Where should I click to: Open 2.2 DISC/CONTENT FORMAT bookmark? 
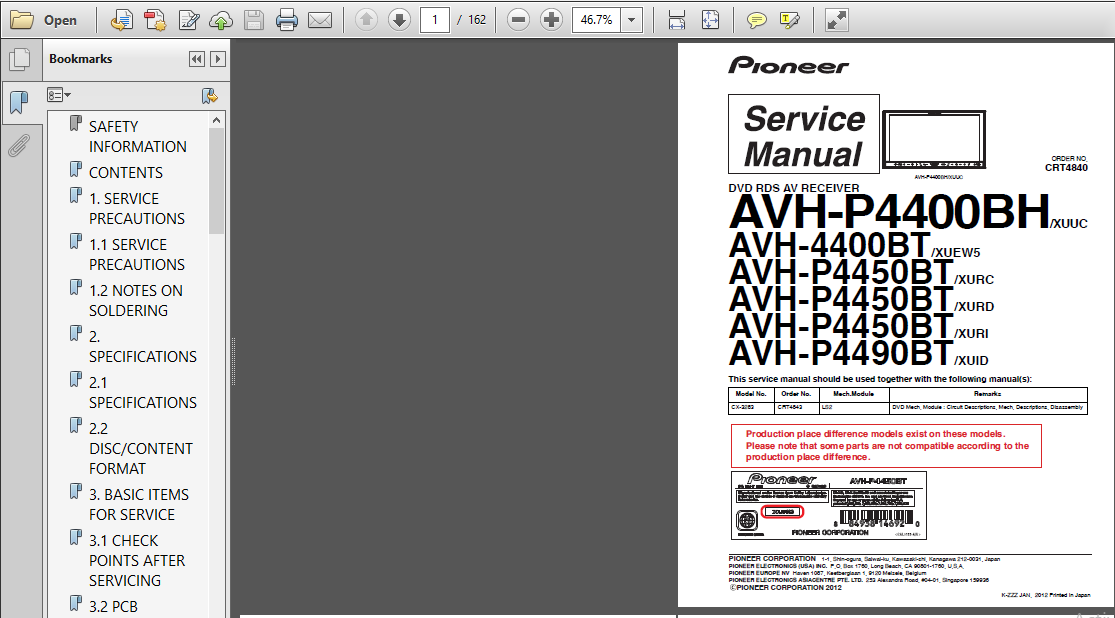tap(140, 448)
